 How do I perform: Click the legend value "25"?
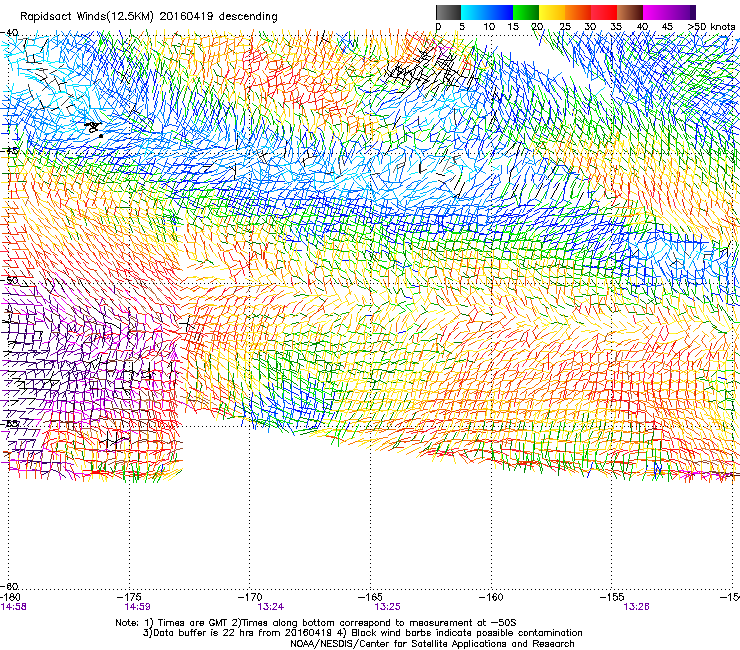[x=565, y=27]
